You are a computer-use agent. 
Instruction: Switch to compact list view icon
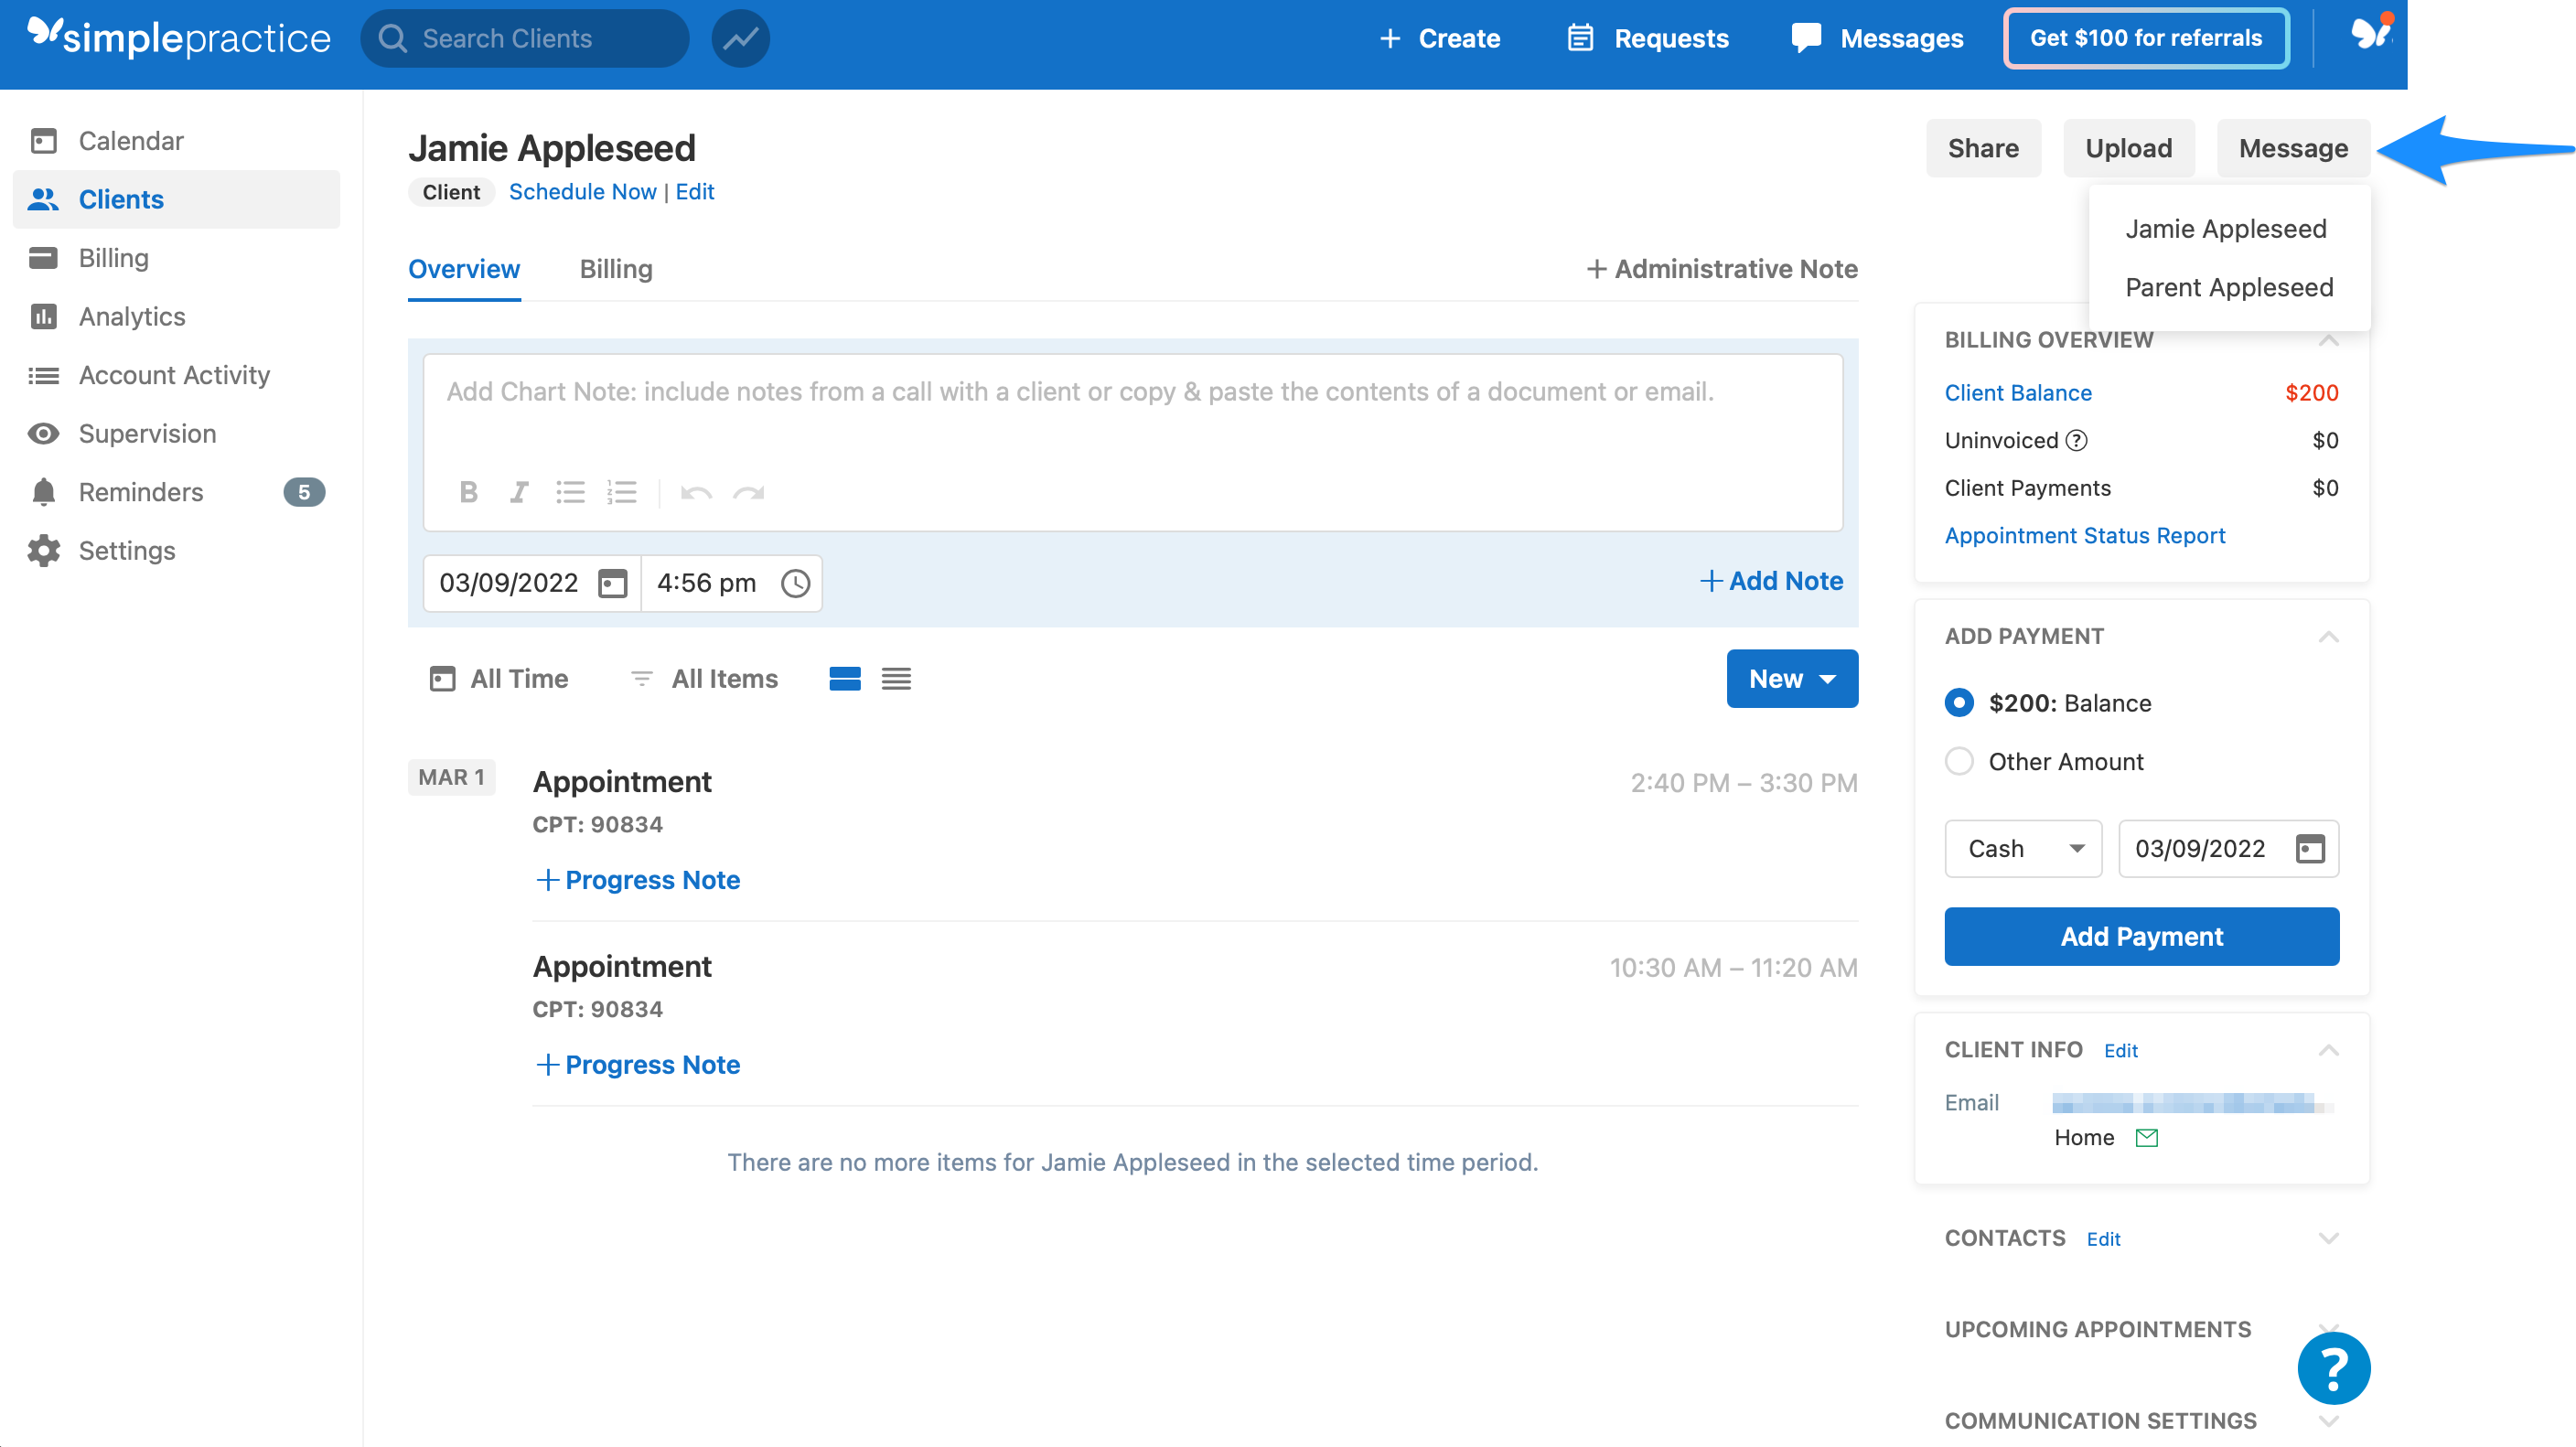(896, 678)
